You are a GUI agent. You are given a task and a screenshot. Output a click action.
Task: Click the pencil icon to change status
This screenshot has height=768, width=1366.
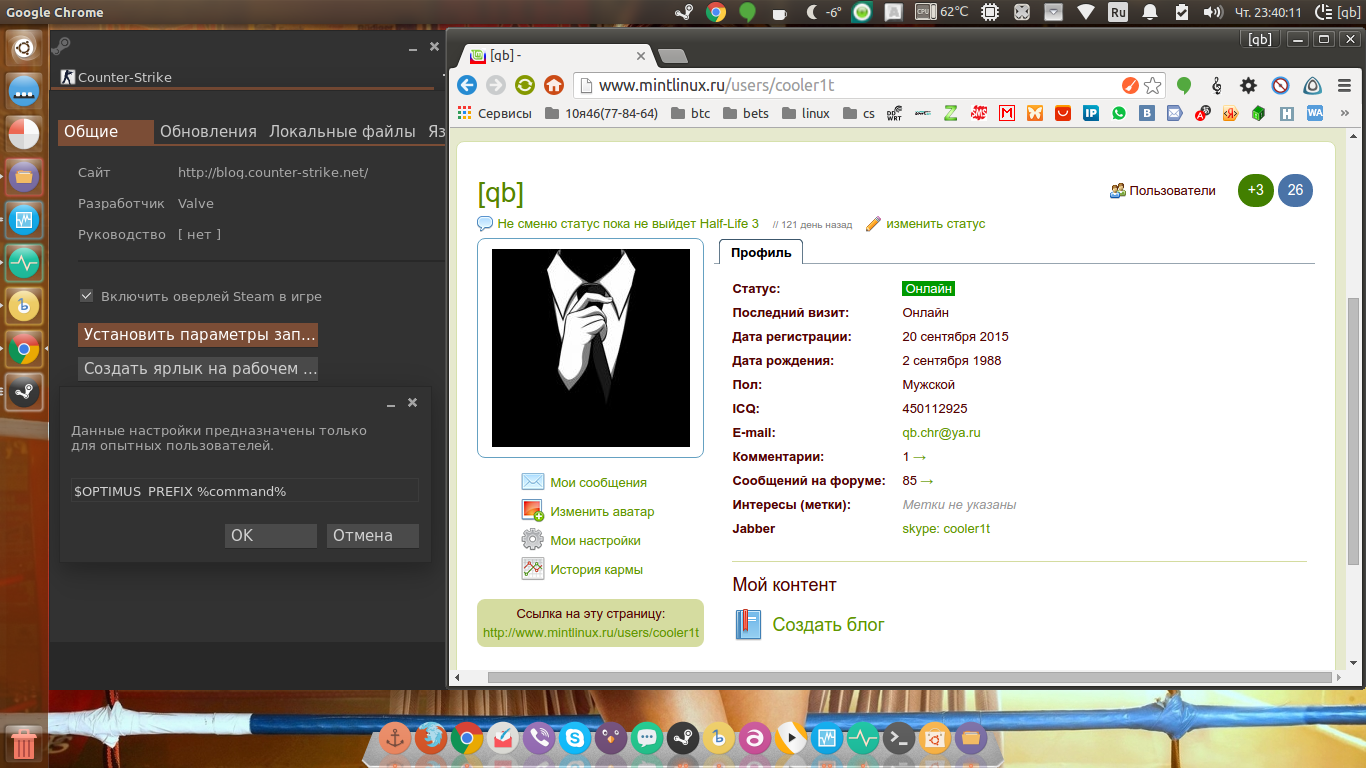873,224
